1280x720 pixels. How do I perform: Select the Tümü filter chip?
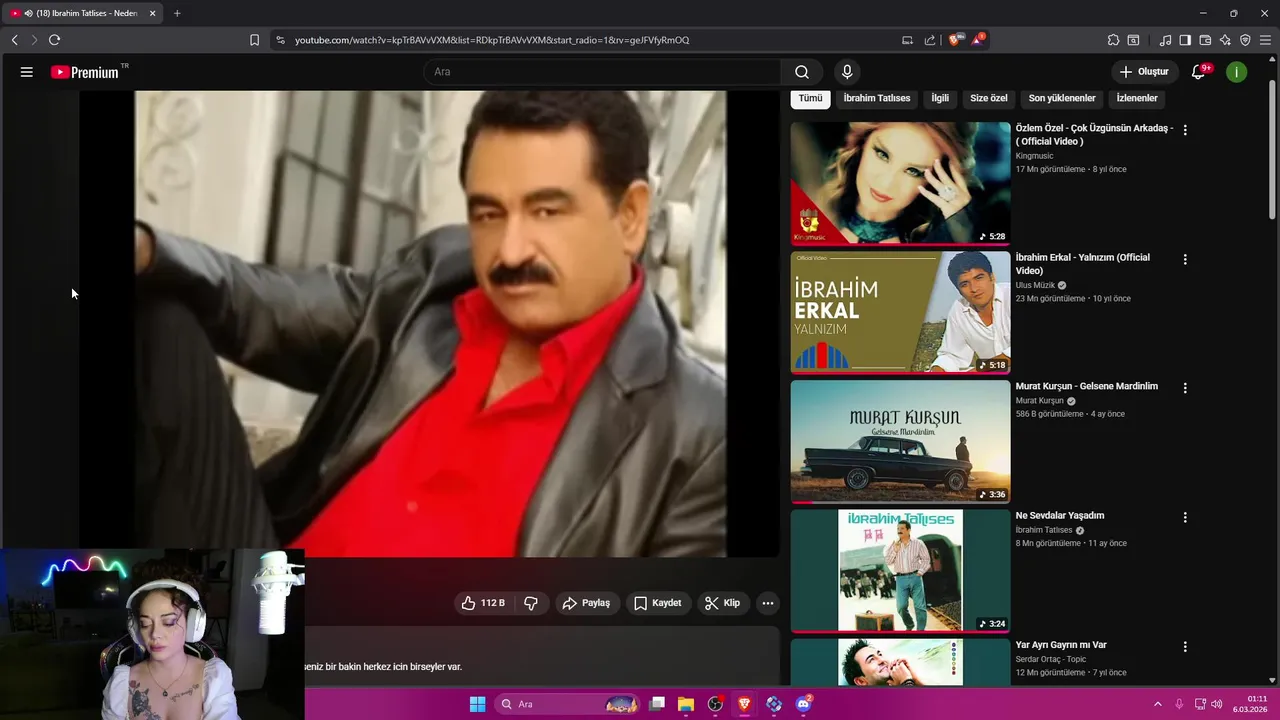point(810,98)
